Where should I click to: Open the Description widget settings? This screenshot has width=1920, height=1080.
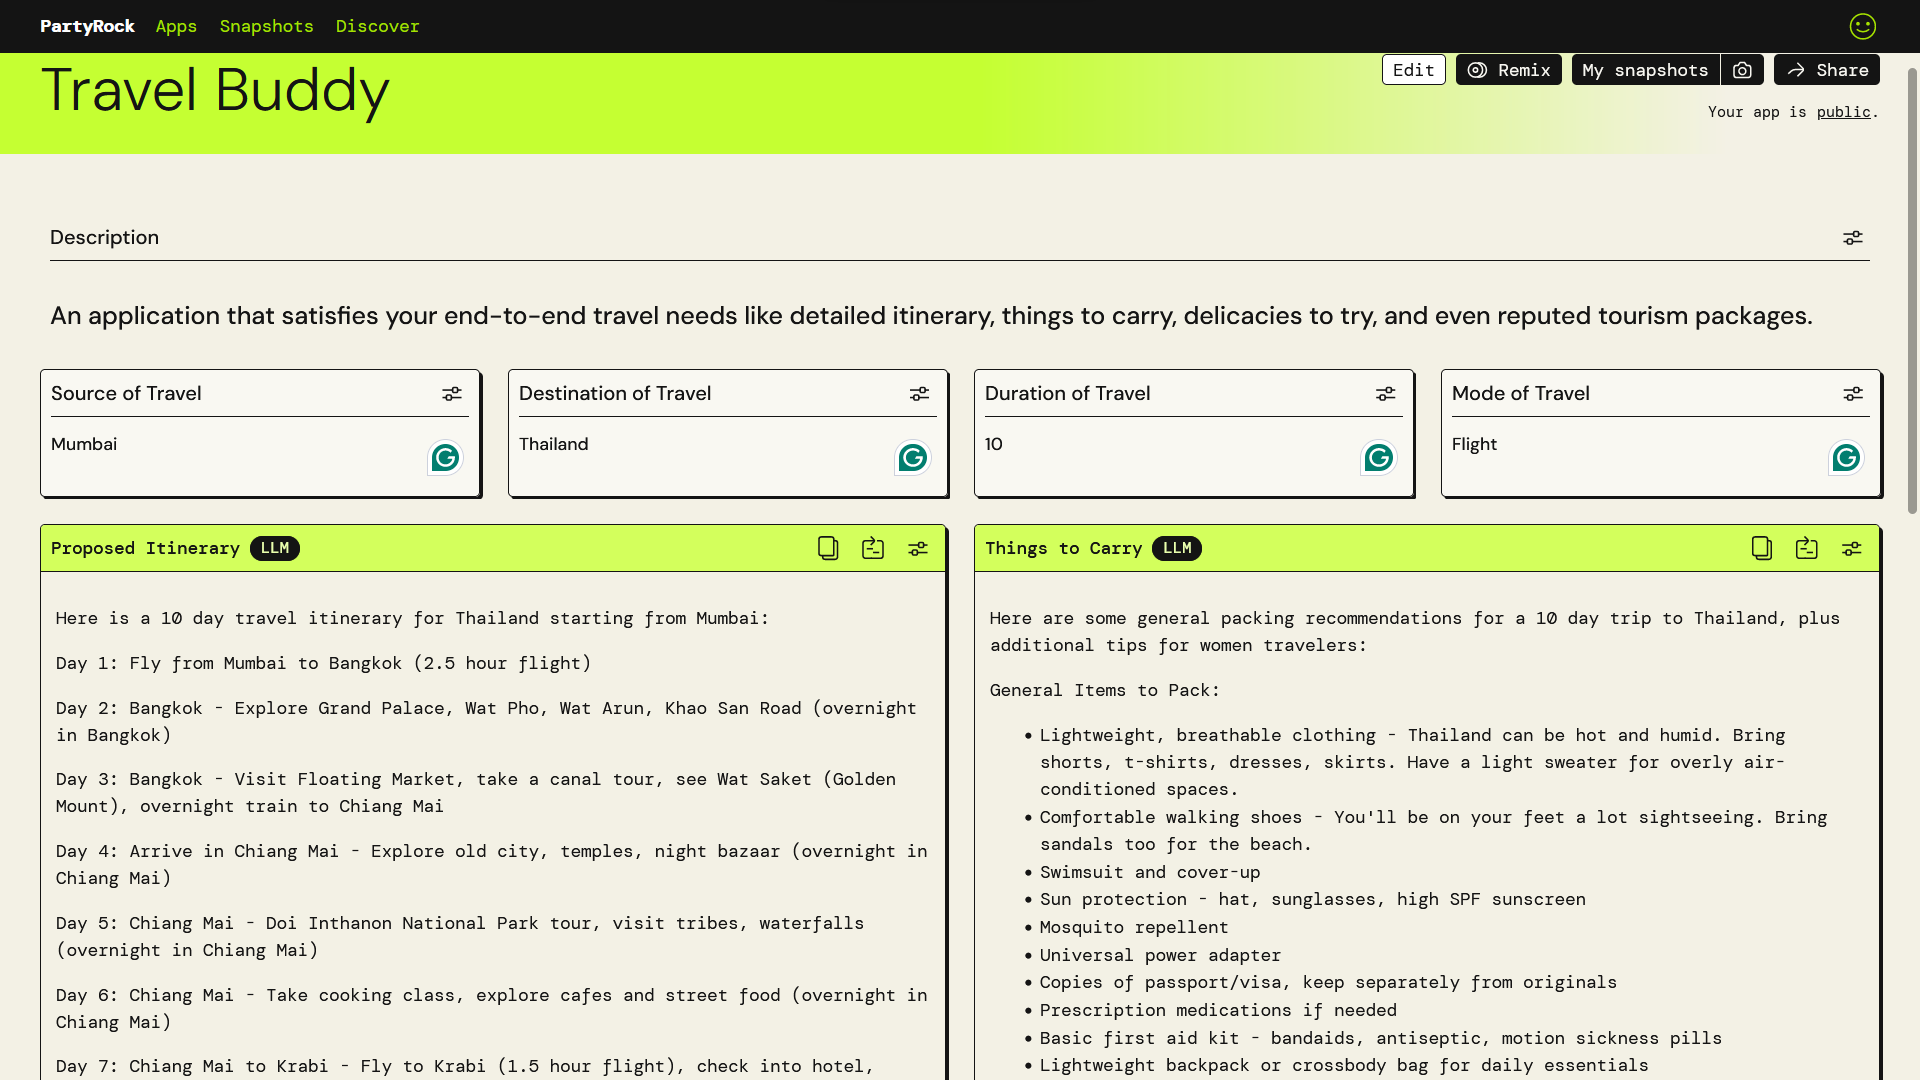click(x=1853, y=238)
